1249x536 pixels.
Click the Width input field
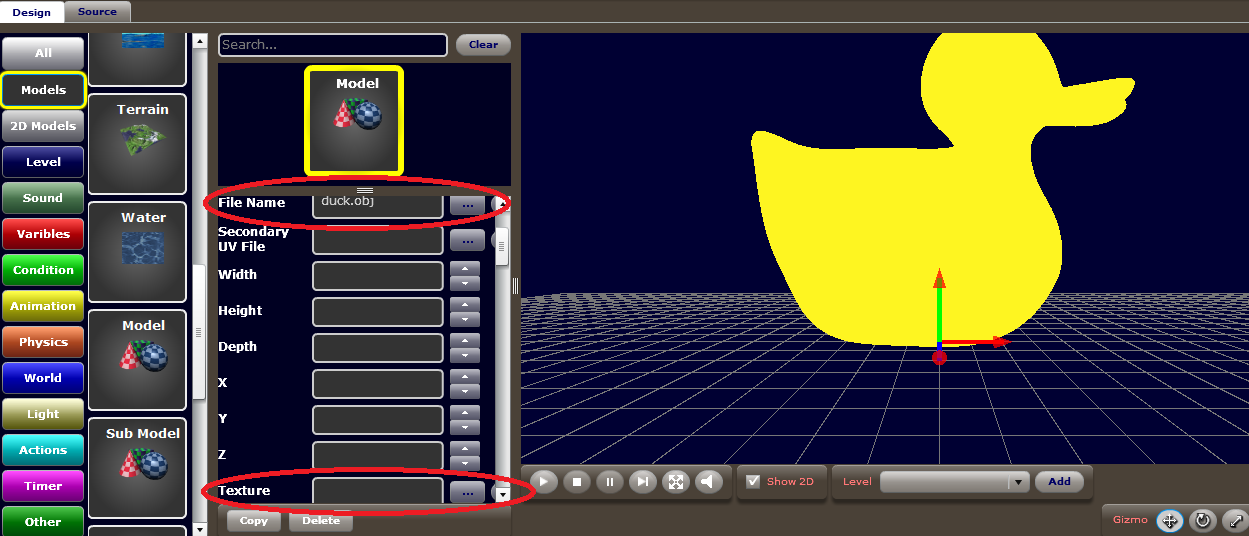coord(378,276)
